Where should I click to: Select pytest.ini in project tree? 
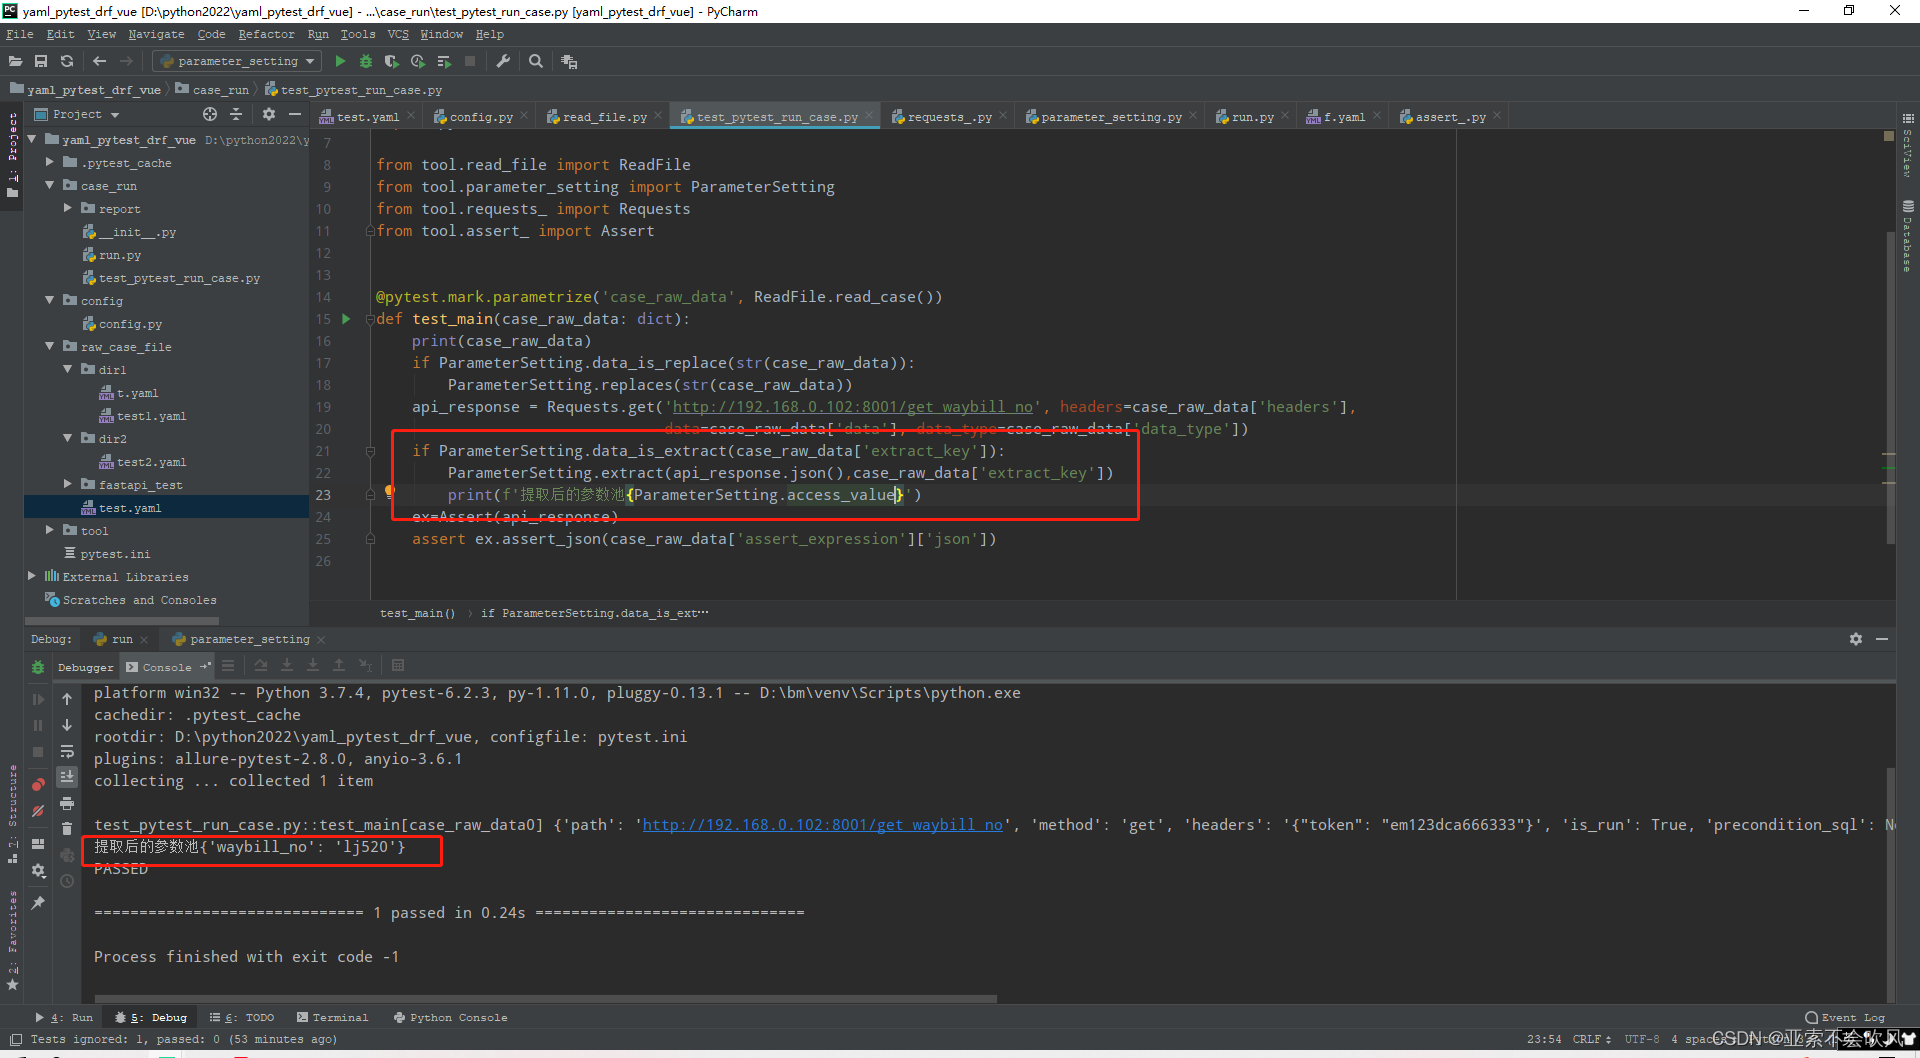point(107,554)
